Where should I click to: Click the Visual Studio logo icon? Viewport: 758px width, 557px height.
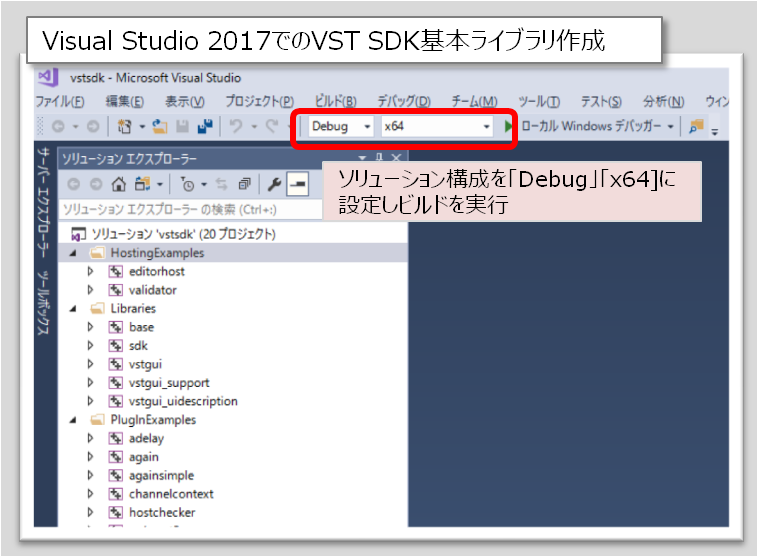point(48,77)
